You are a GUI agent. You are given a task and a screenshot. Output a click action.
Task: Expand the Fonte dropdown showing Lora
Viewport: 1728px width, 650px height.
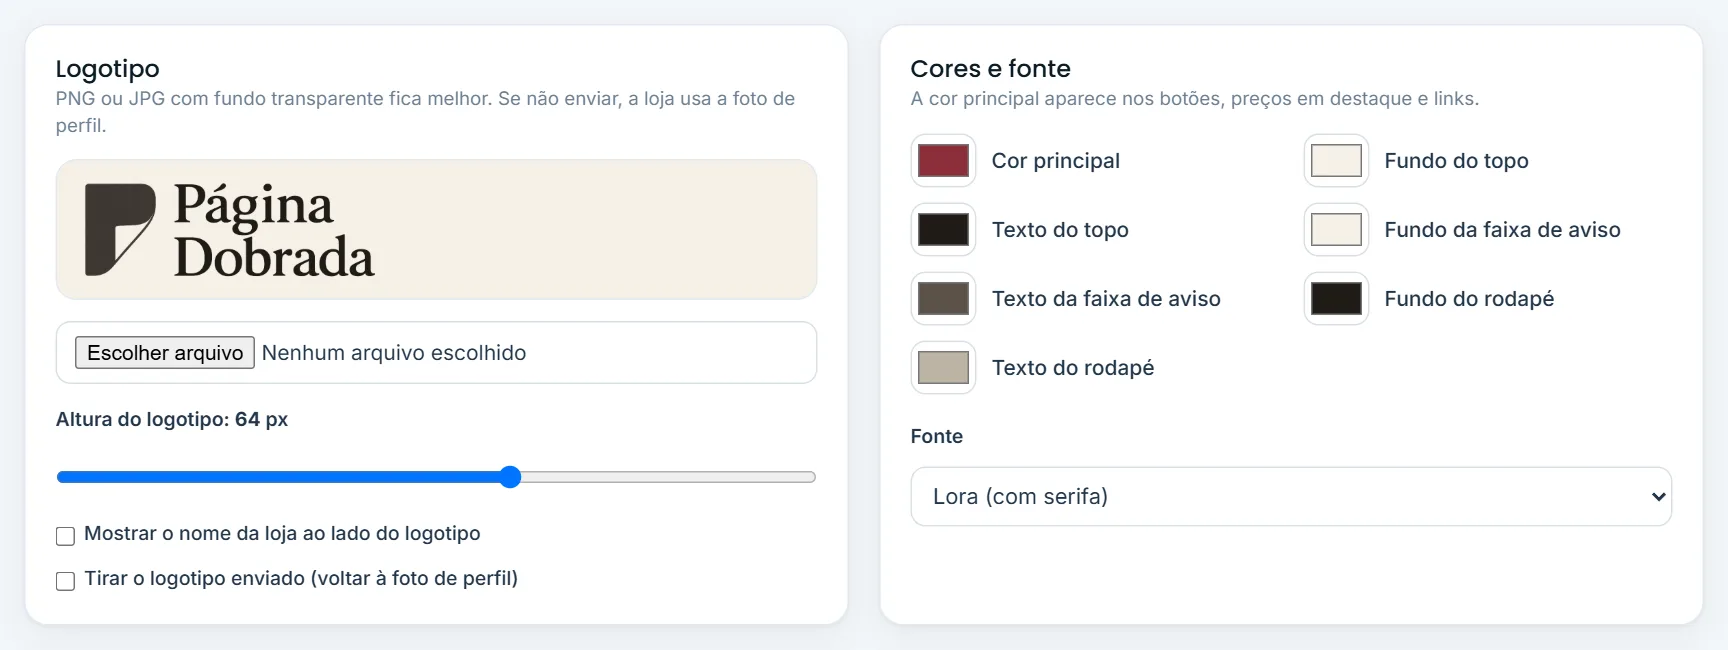pos(1291,496)
